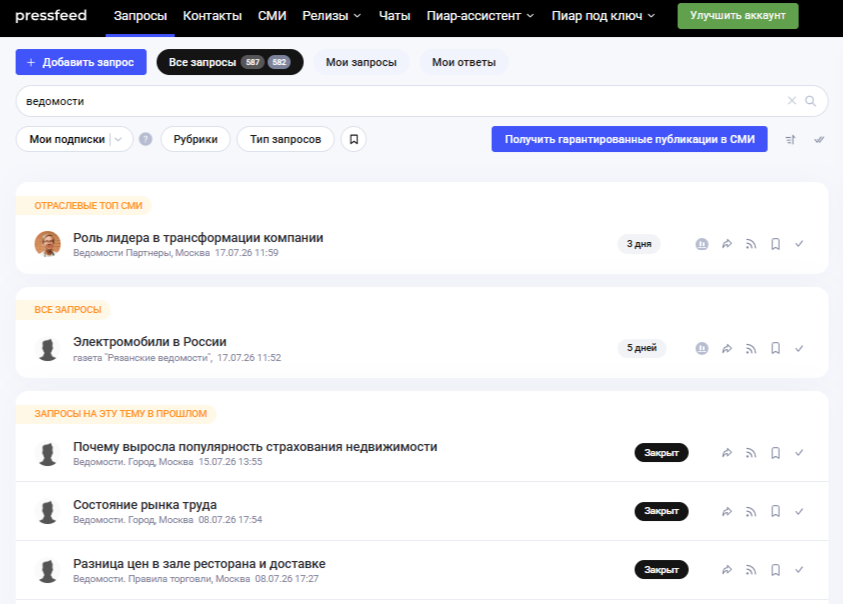Bookmark the "Роль лидера в трансформации компании" request

point(775,244)
